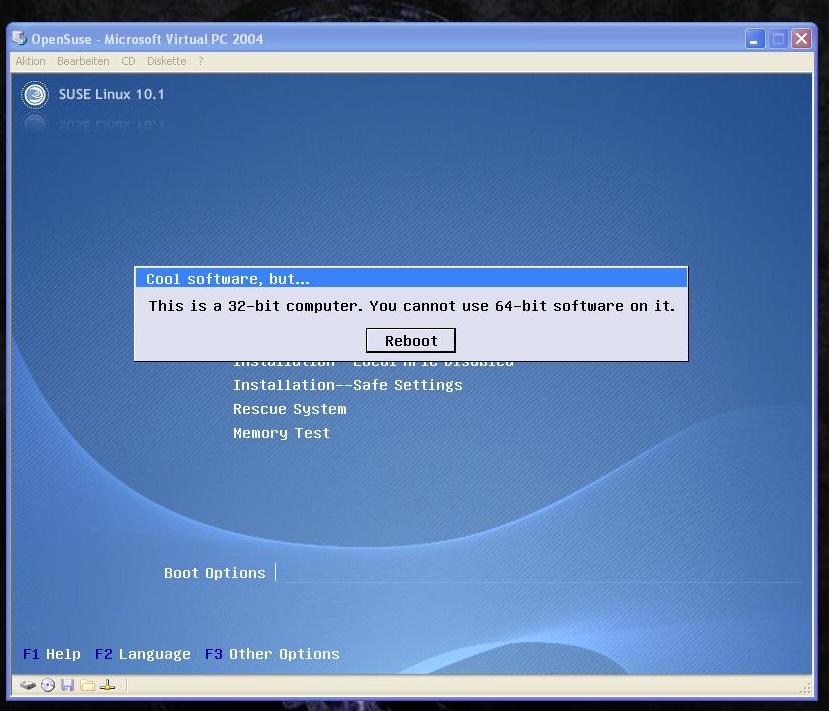Click floppy disk status icon in status bar
The image size is (829, 711).
point(67,686)
